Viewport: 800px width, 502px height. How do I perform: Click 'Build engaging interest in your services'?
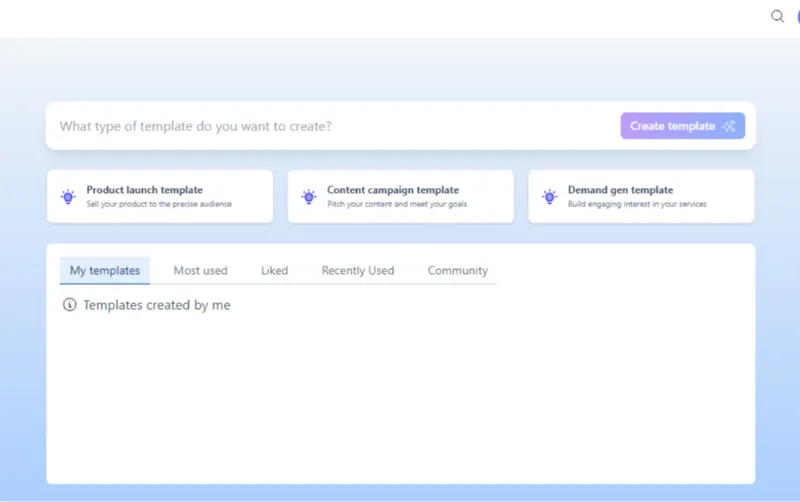[x=637, y=204]
